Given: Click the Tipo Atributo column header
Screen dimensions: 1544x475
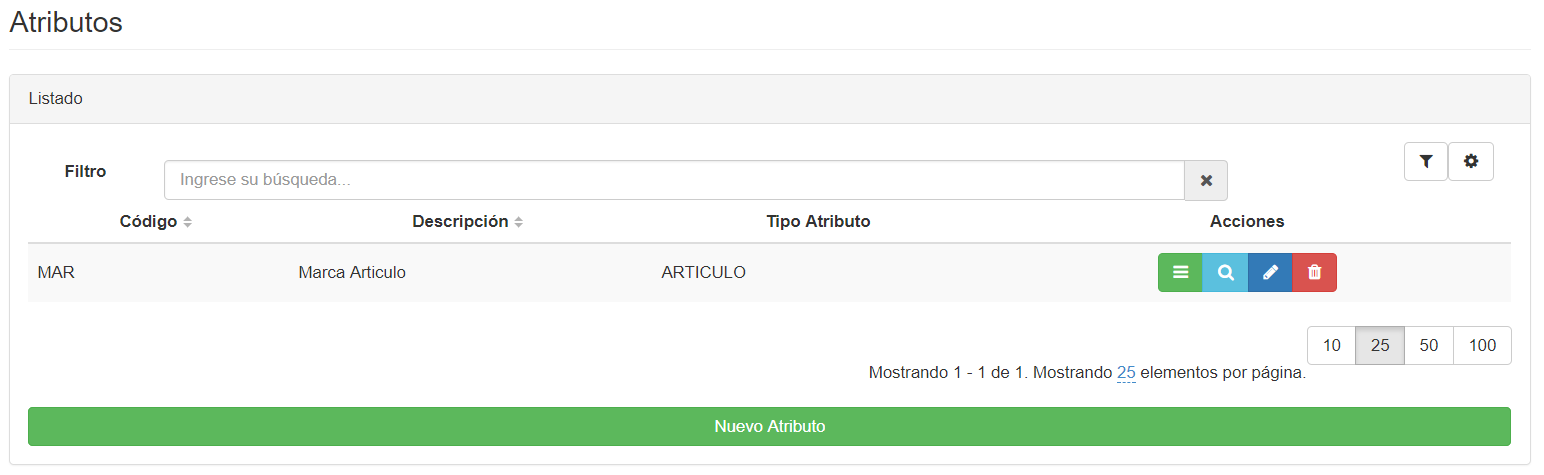Looking at the screenshot, I should point(818,221).
